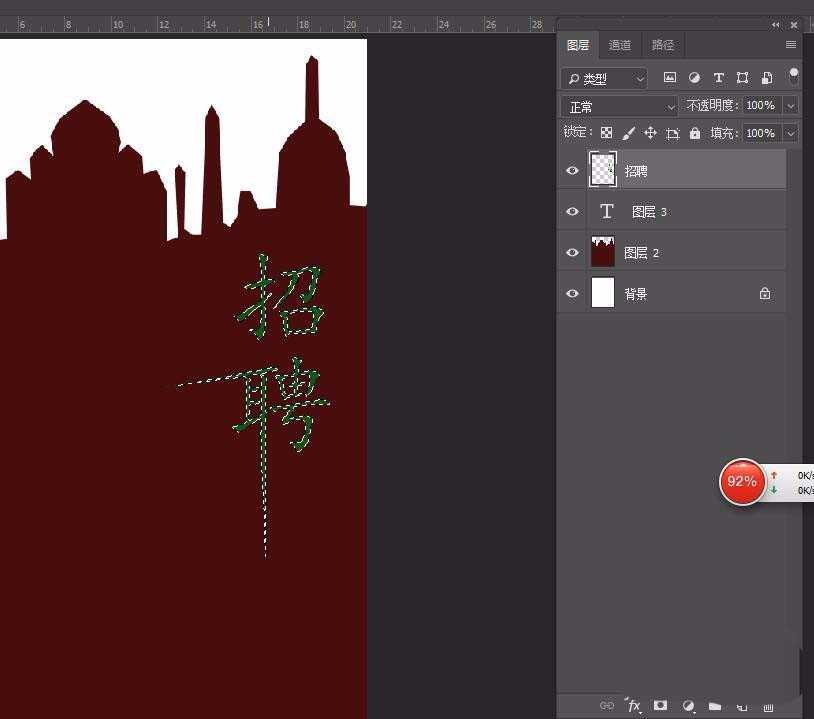Image resolution: width=814 pixels, height=719 pixels.
Task: Toggle visibility of 图层 3 text layer
Action: (572, 212)
